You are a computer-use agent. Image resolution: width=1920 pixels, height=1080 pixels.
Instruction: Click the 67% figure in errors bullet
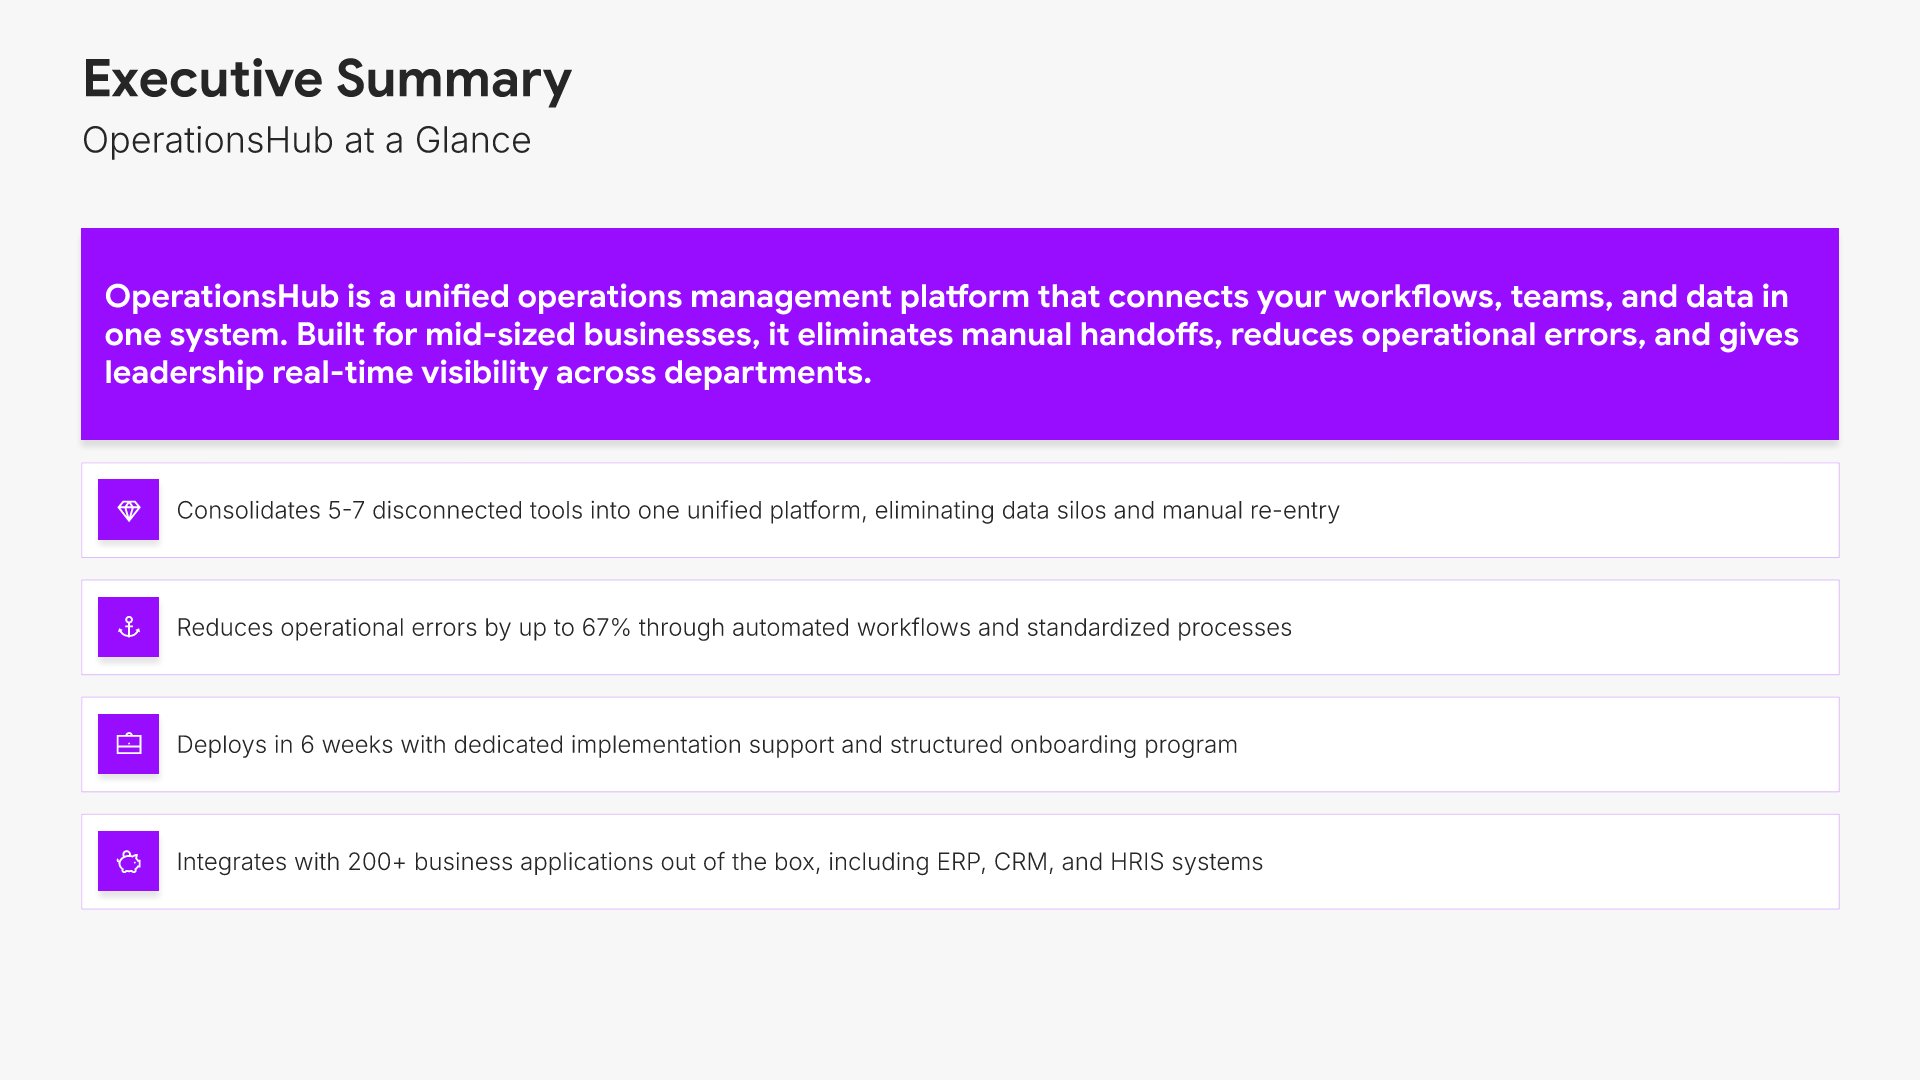tap(606, 627)
